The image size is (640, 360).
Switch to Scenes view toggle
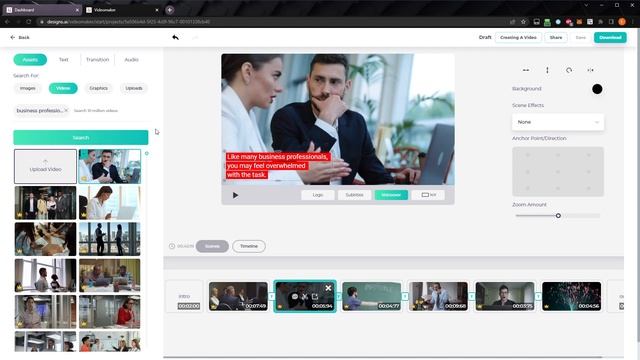[212, 246]
